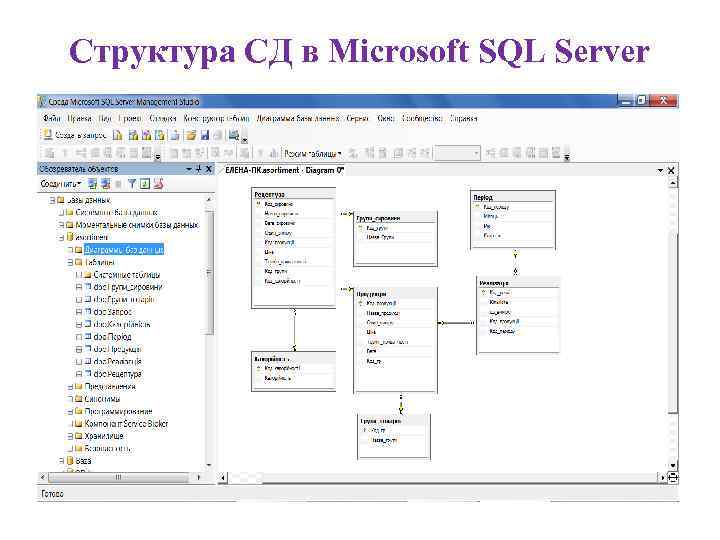The image size is (720, 540).
Task: Click the Рецептура table header in diagram
Action: point(294,194)
